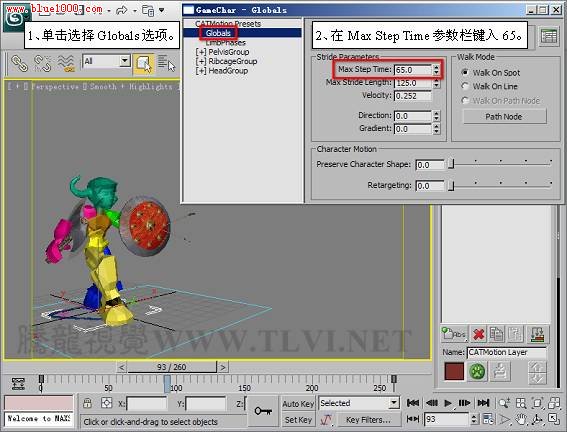Screen dimensions: 567x432
Task: Click Zoom Extents icon
Action: pyautogui.click(x=537, y=403)
